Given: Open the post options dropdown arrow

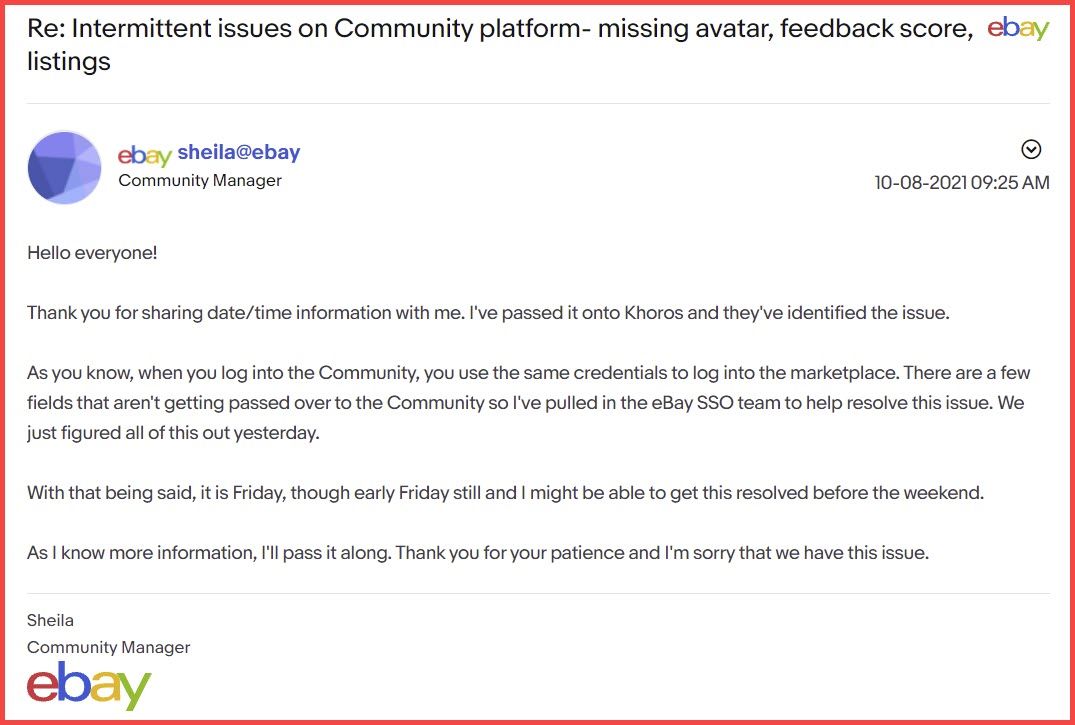Looking at the screenshot, I should [x=1031, y=150].
